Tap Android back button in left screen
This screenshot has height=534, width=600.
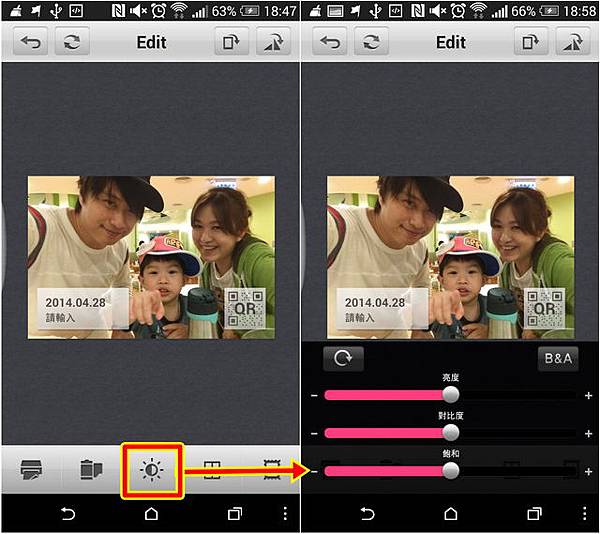pyautogui.click(x=68, y=514)
